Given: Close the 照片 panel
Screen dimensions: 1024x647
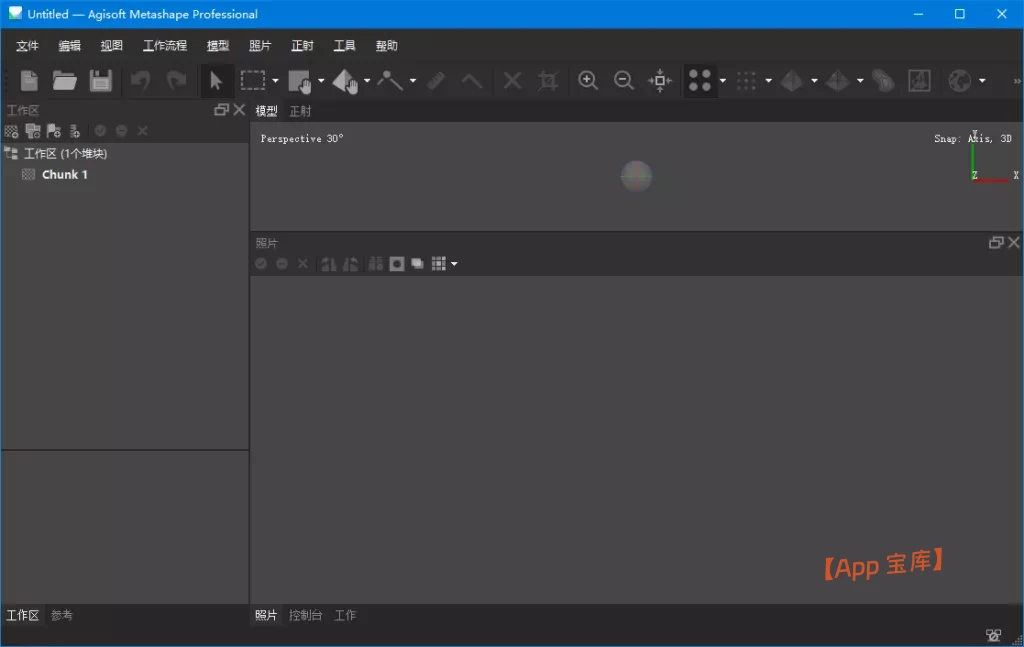Looking at the screenshot, I should click(1014, 243).
